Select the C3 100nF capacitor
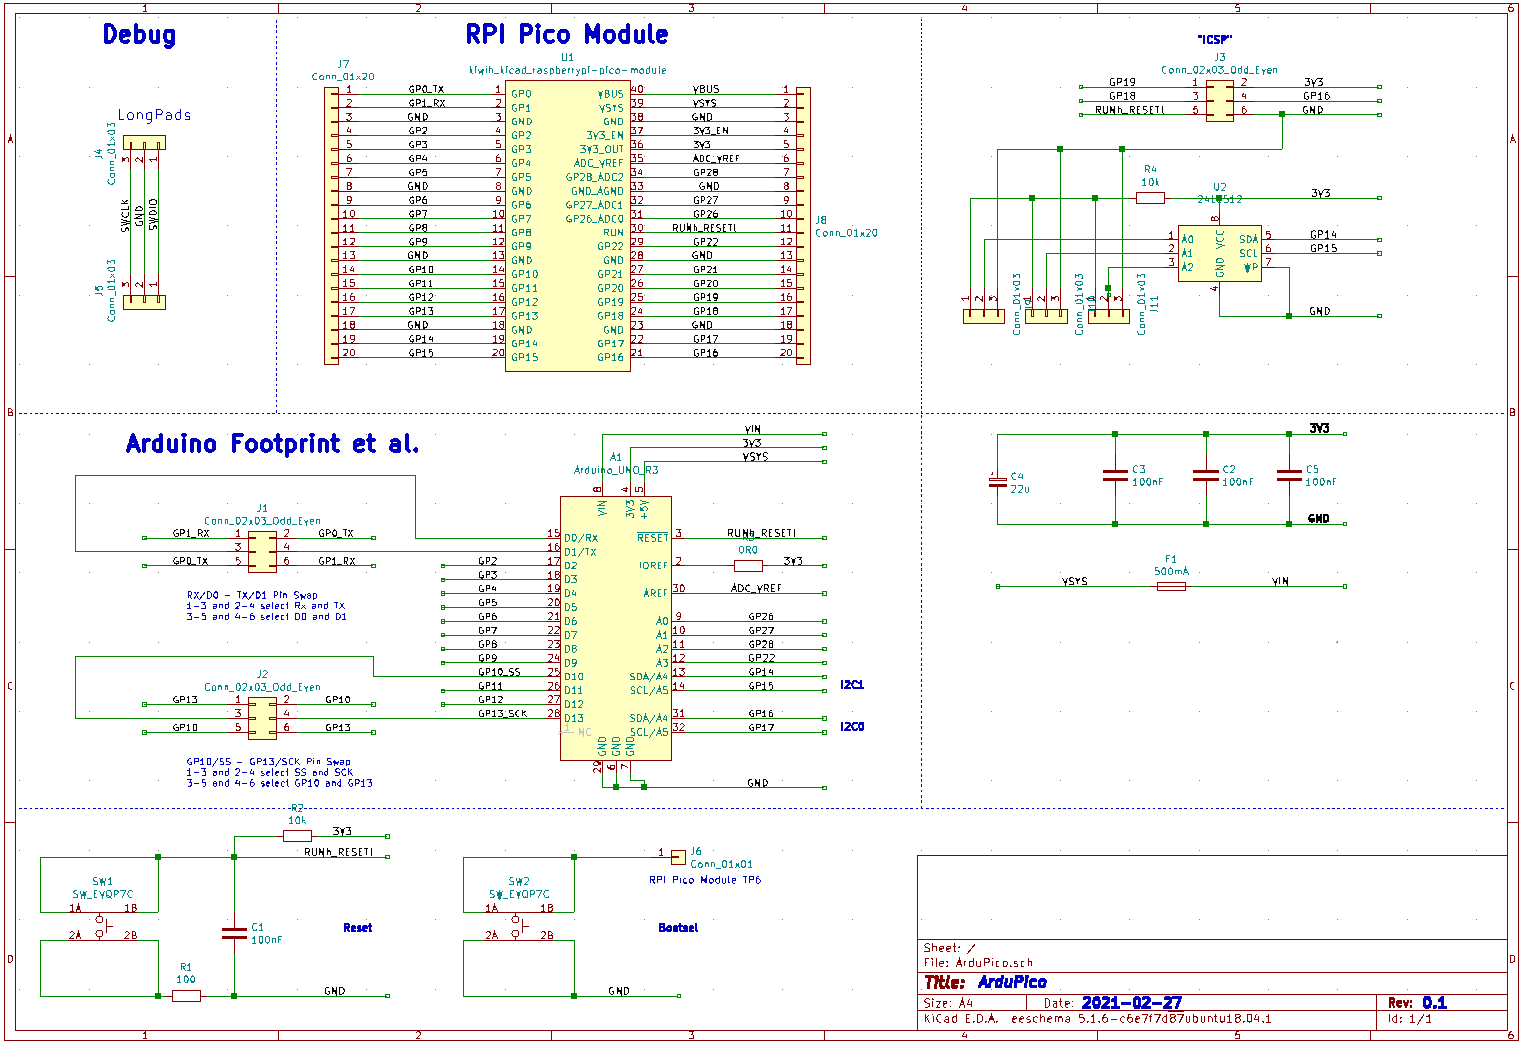The image size is (1523, 1044). pyautogui.click(x=1116, y=476)
